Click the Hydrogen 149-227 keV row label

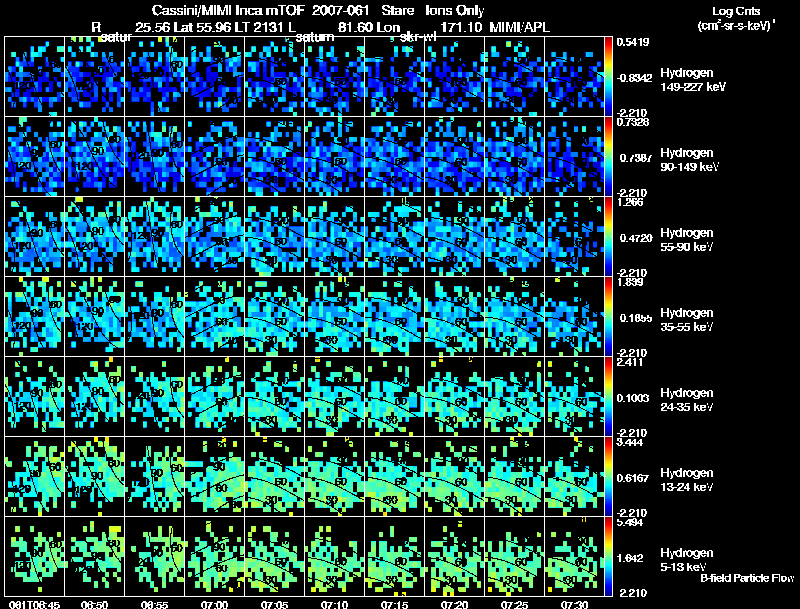693,80
